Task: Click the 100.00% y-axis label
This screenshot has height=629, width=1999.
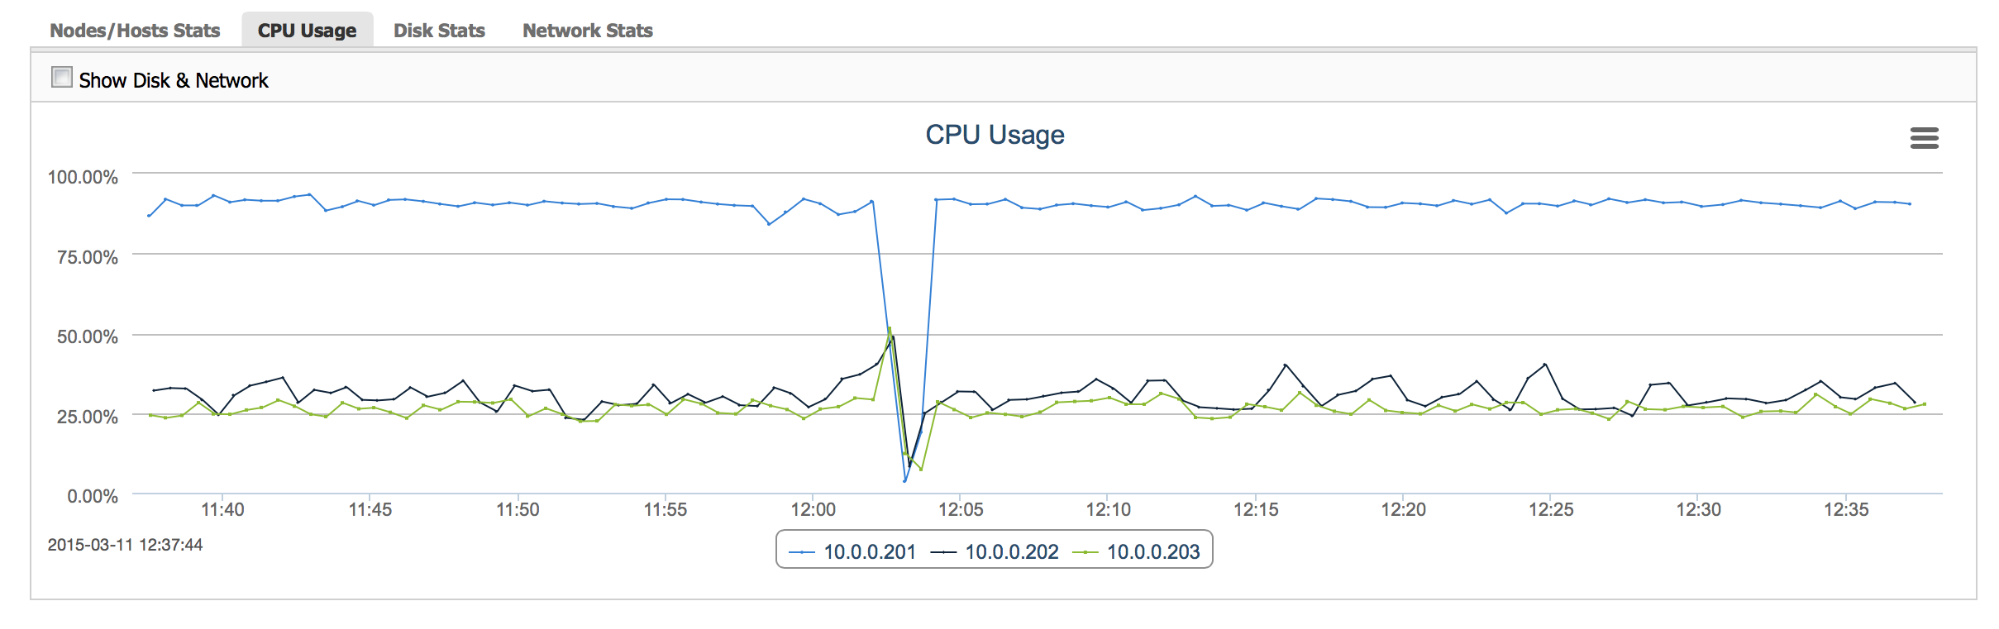Action: pyautogui.click(x=83, y=177)
